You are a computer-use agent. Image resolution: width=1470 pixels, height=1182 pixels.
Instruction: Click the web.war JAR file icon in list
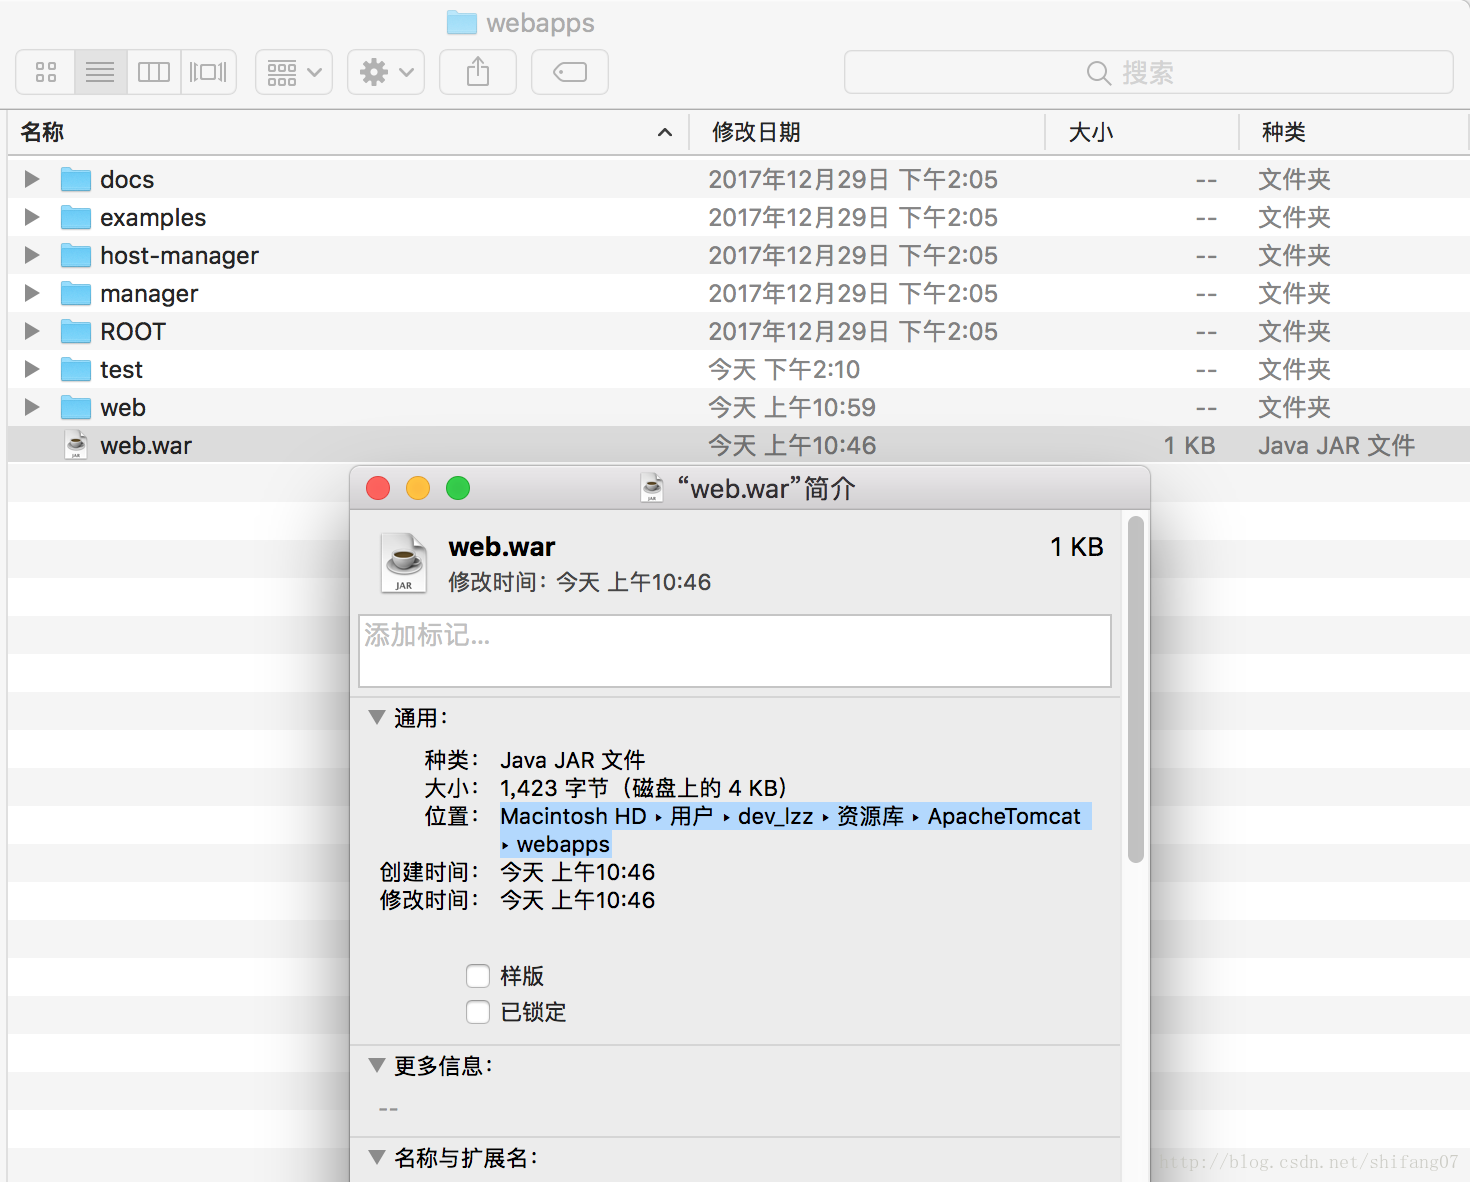[76, 445]
